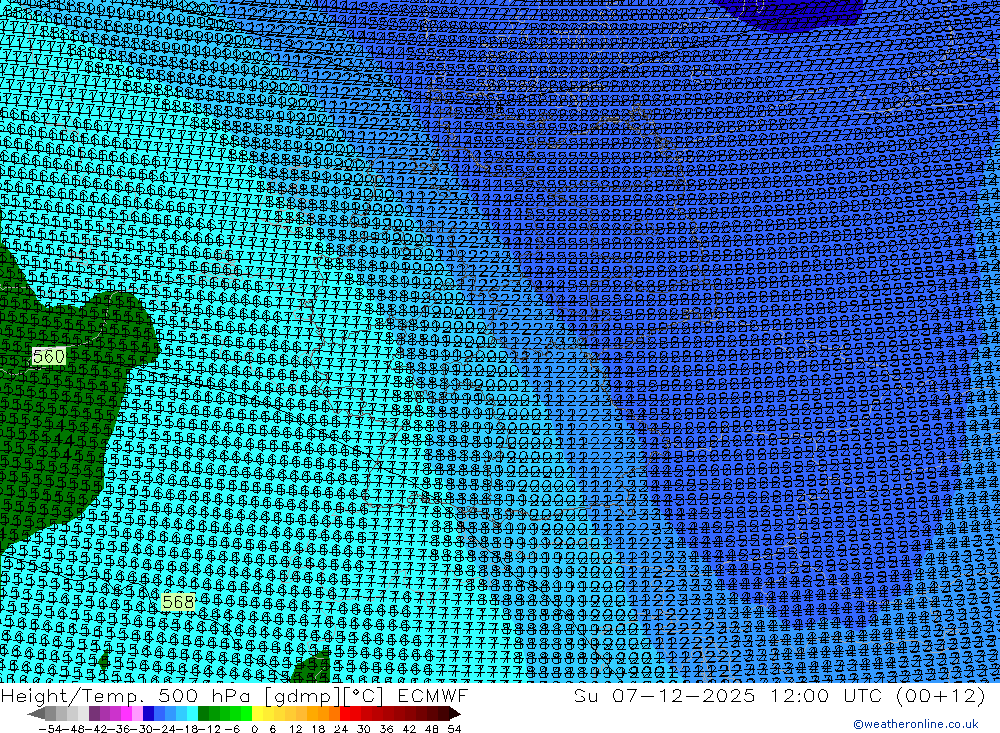Click the 560 contour label

click(48, 357)
